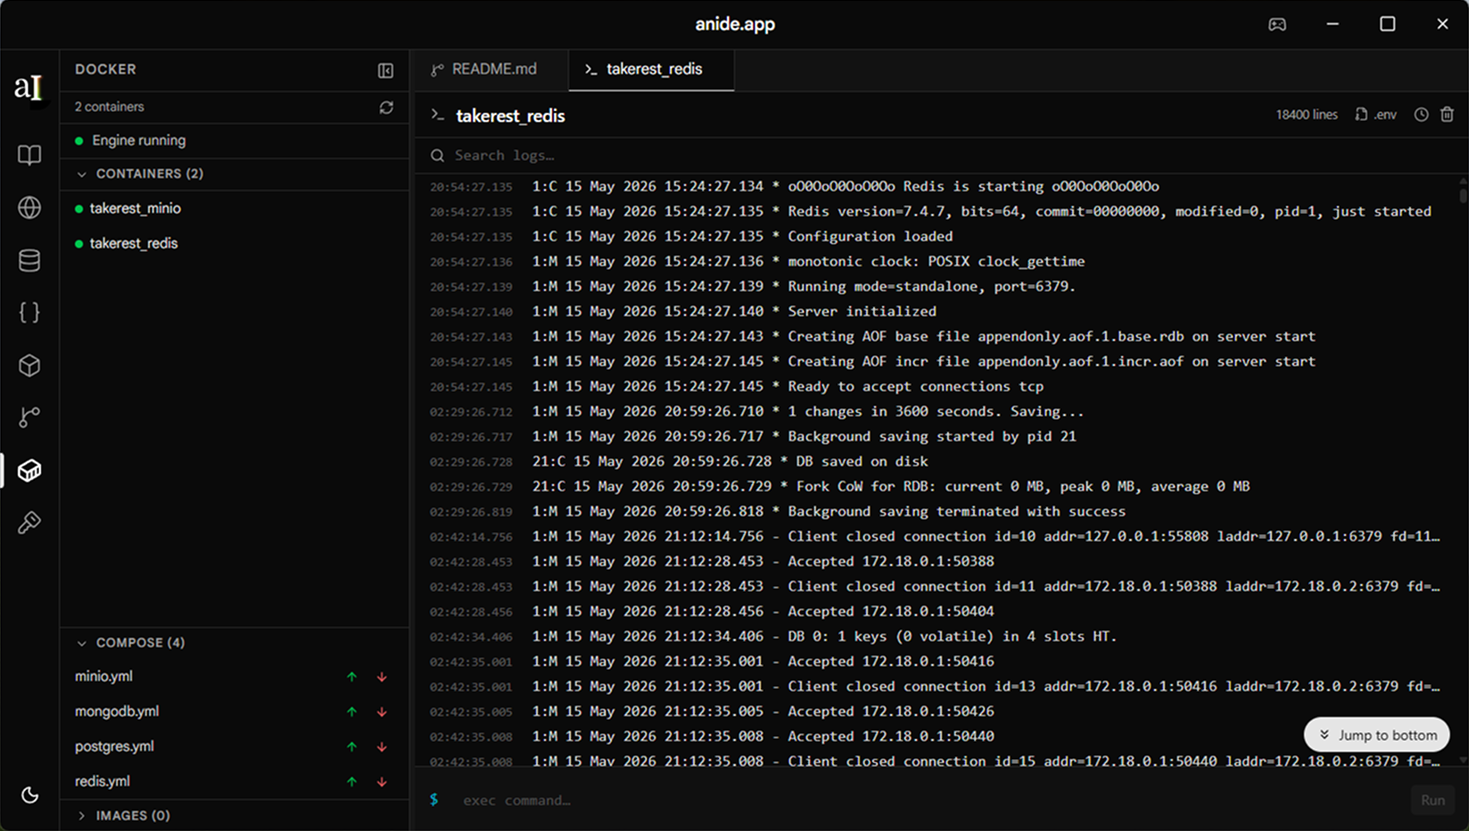This screenshot has width=1469, height=831.
Task: Maximize the anide.app window
Action: [x=1387, y=24]
